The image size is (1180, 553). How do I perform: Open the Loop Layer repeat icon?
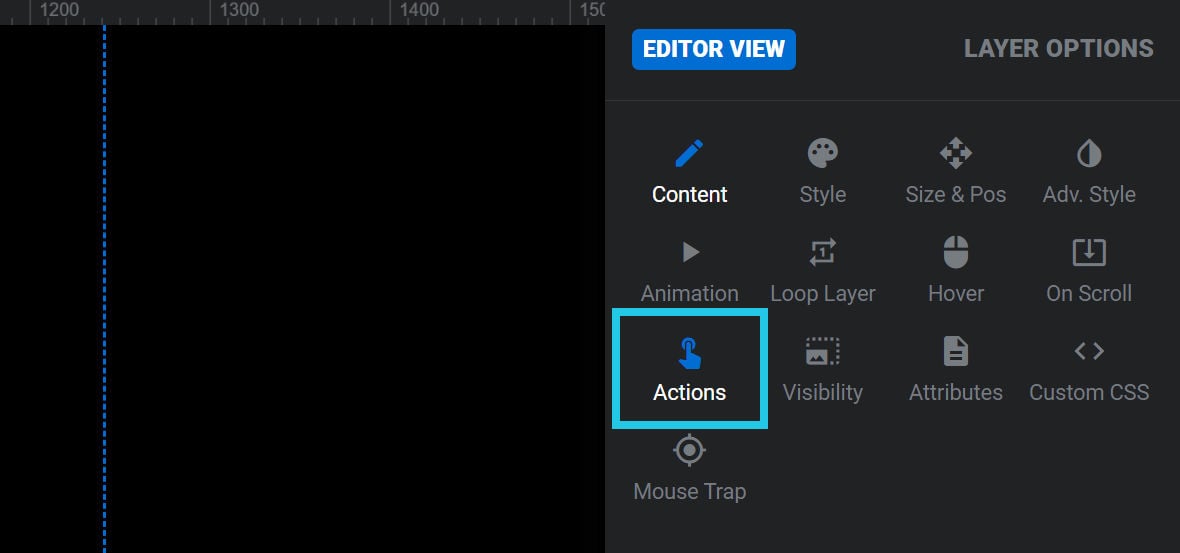(823, 252)
